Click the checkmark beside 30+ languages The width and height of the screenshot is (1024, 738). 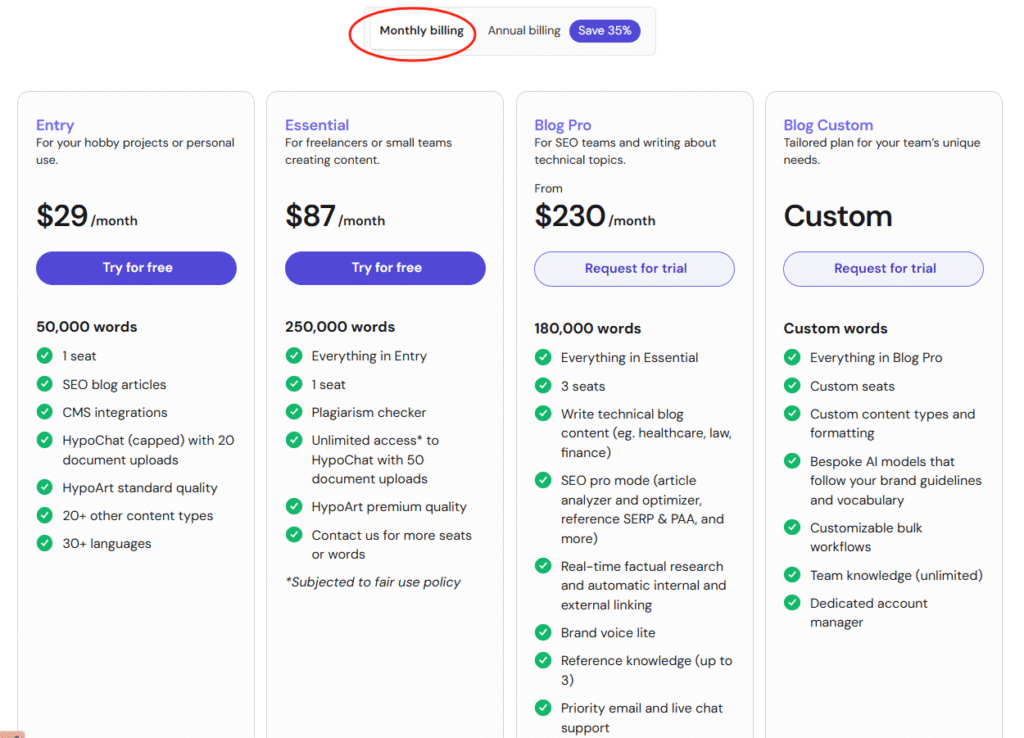click(x=45, y=543)
